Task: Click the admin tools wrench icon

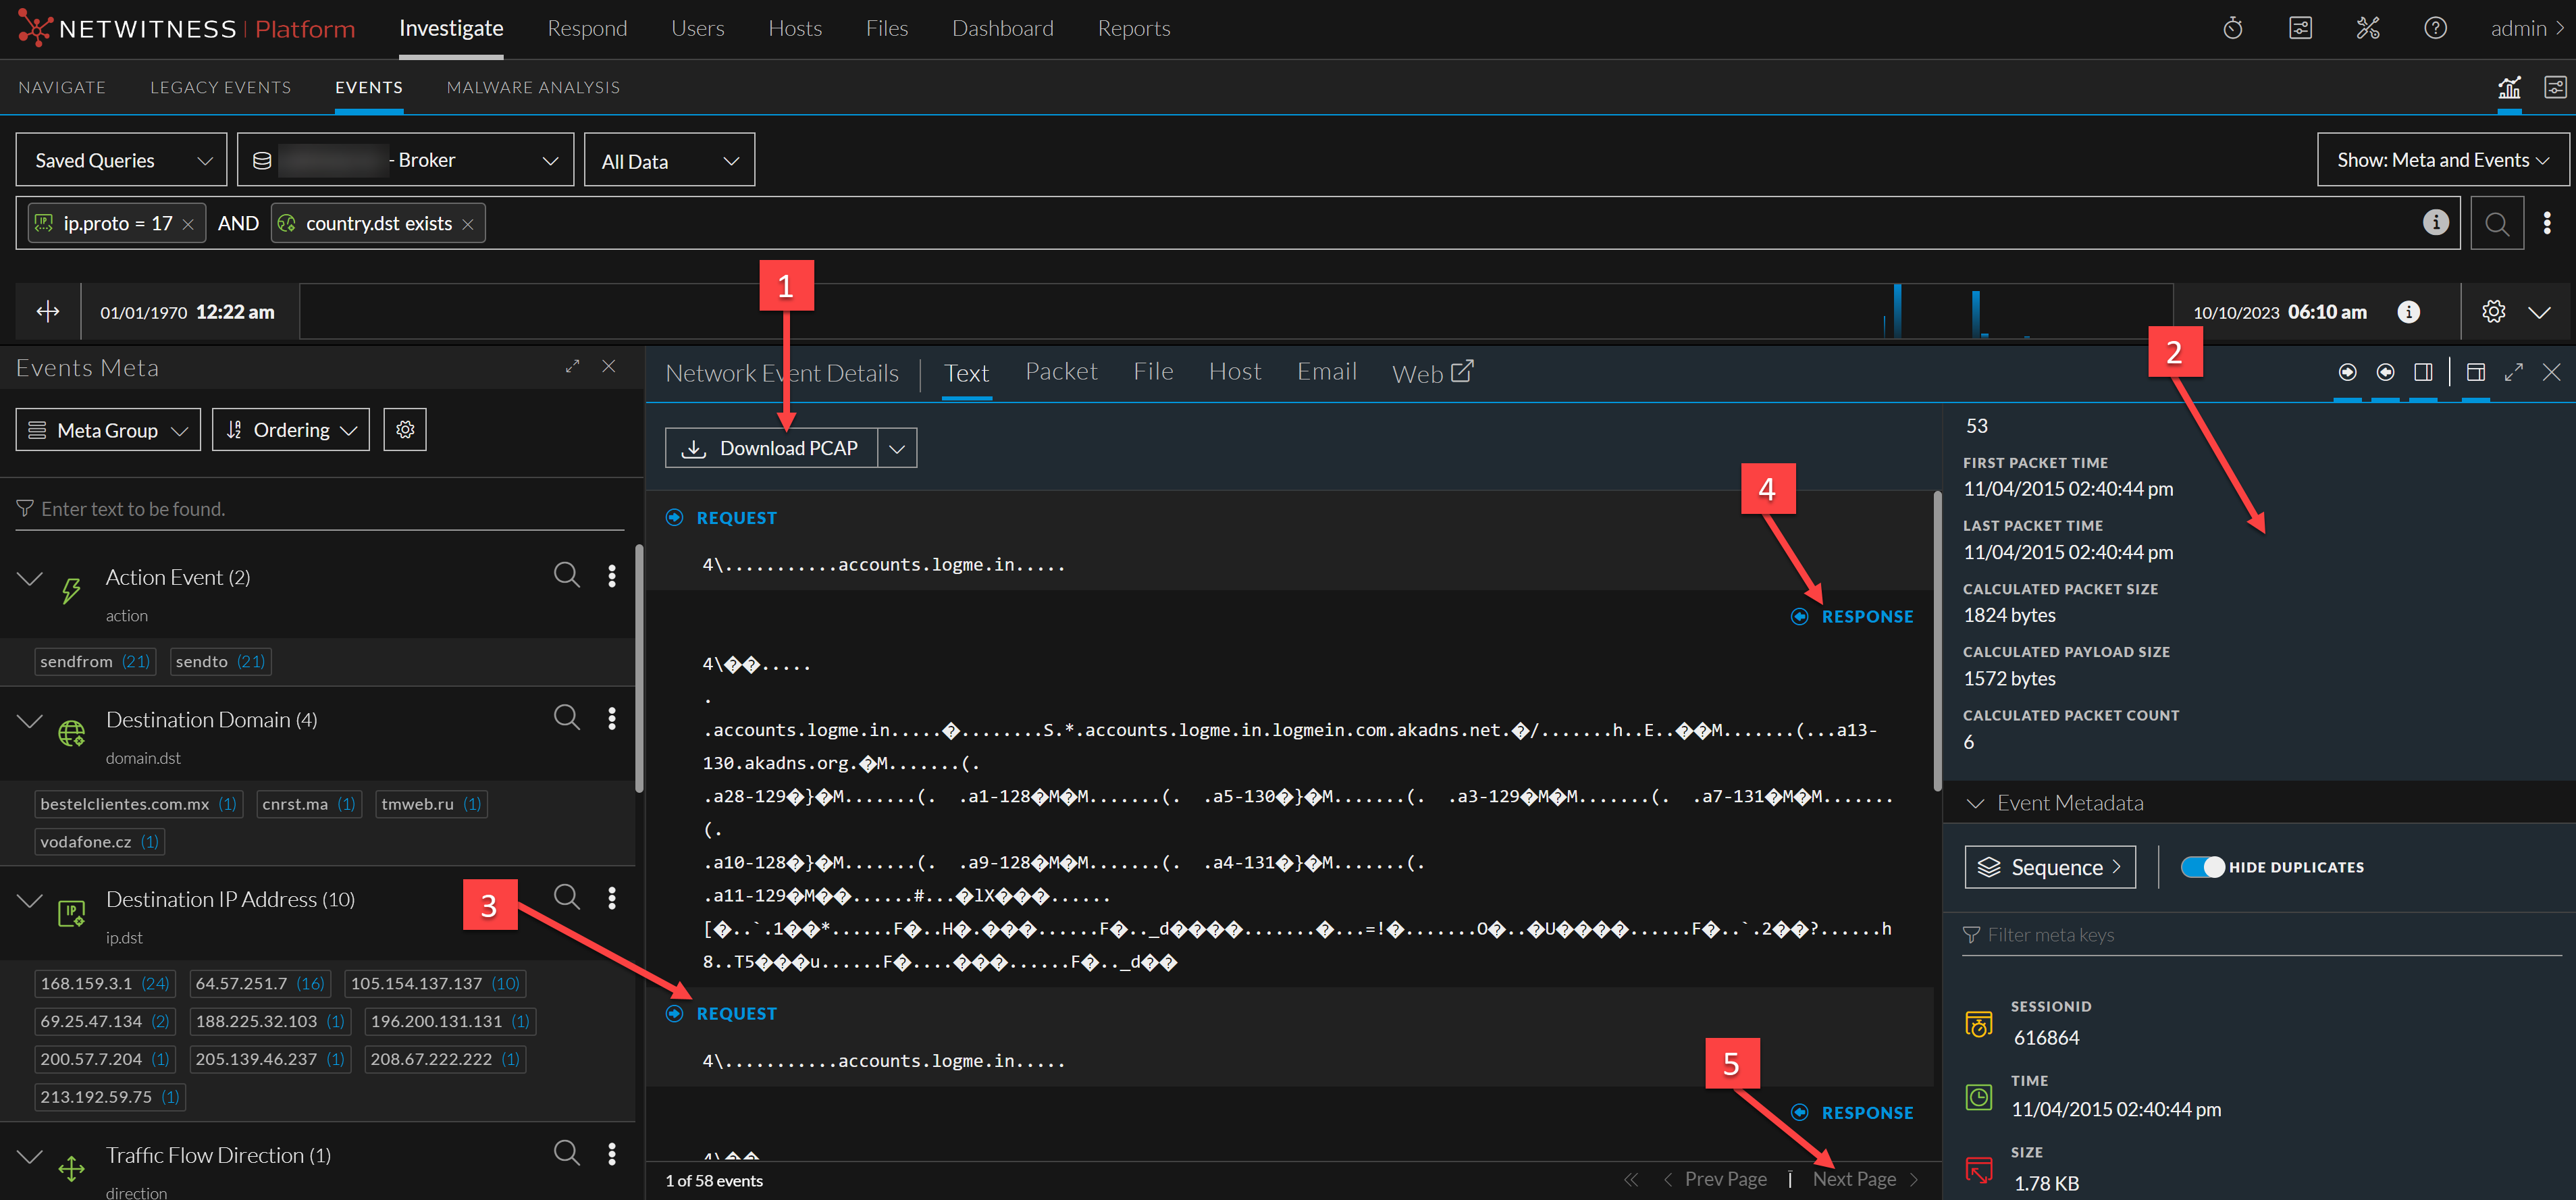Action: (2367, 28)
